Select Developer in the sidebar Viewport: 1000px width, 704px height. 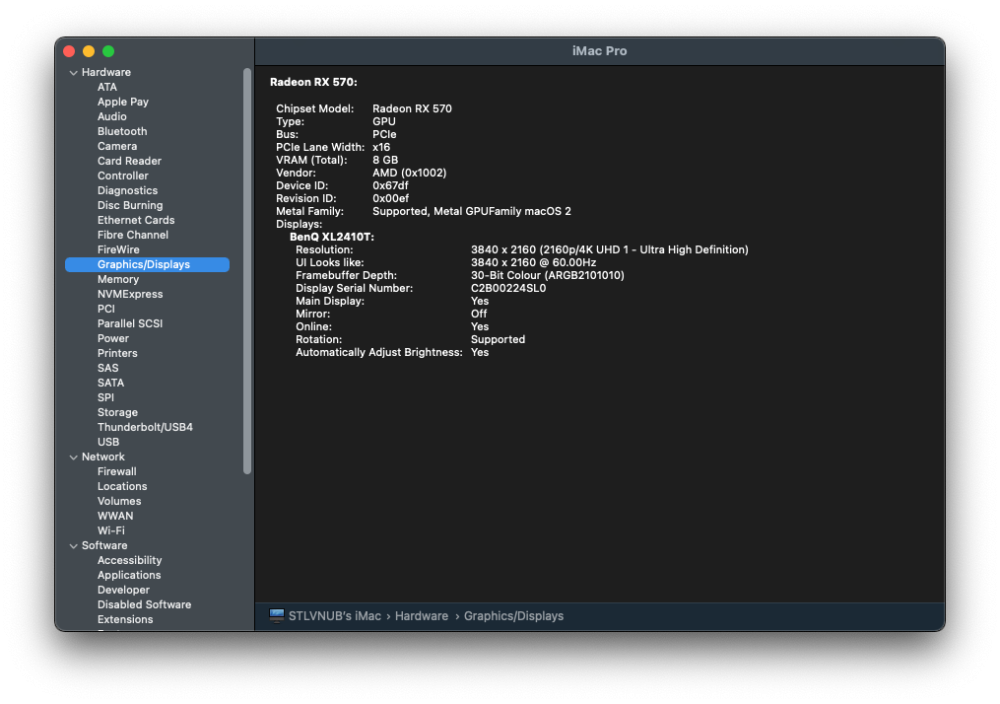[x=123, y=589]
